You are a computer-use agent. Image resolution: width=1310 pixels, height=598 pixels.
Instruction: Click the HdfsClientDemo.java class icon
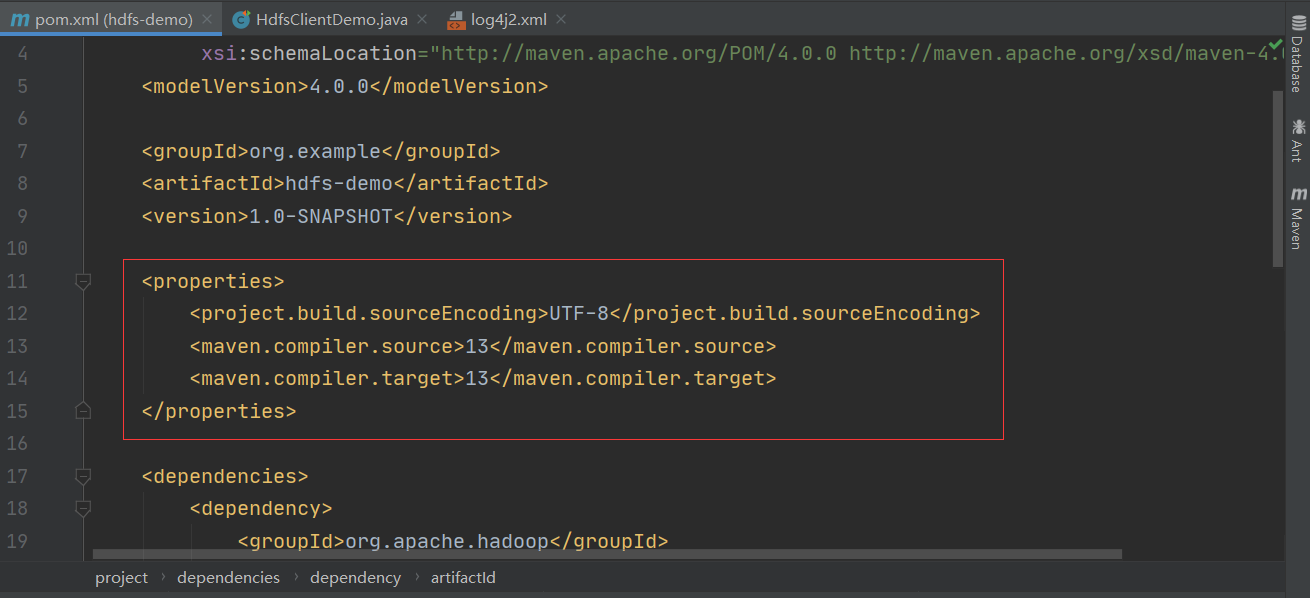pyautogui.click(x=241, y=19)
